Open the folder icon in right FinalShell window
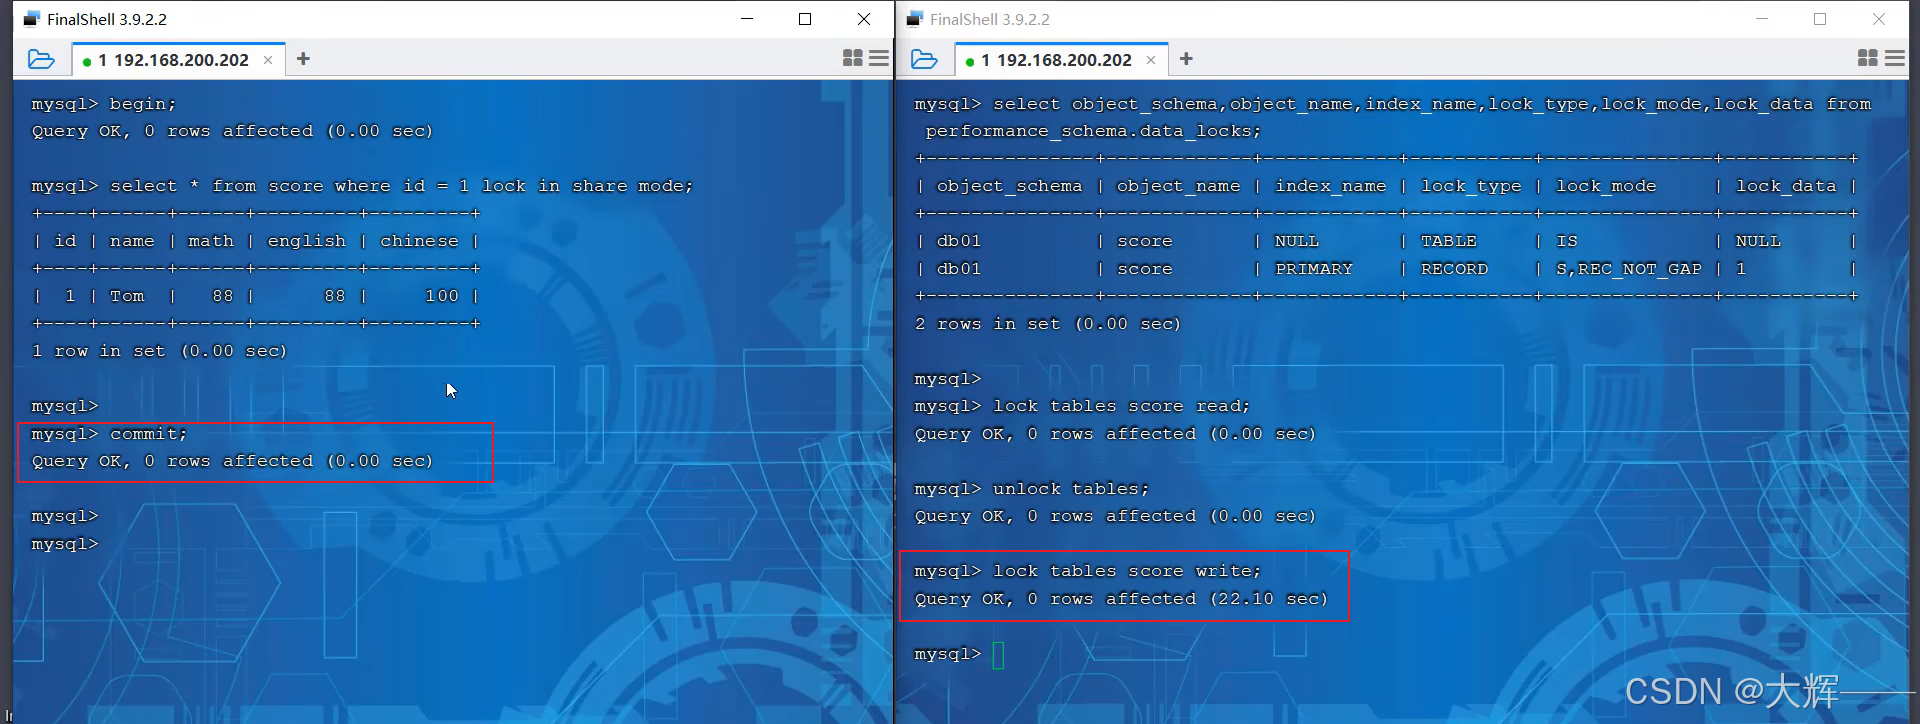 pyautogui.click(x=924, y=59)
